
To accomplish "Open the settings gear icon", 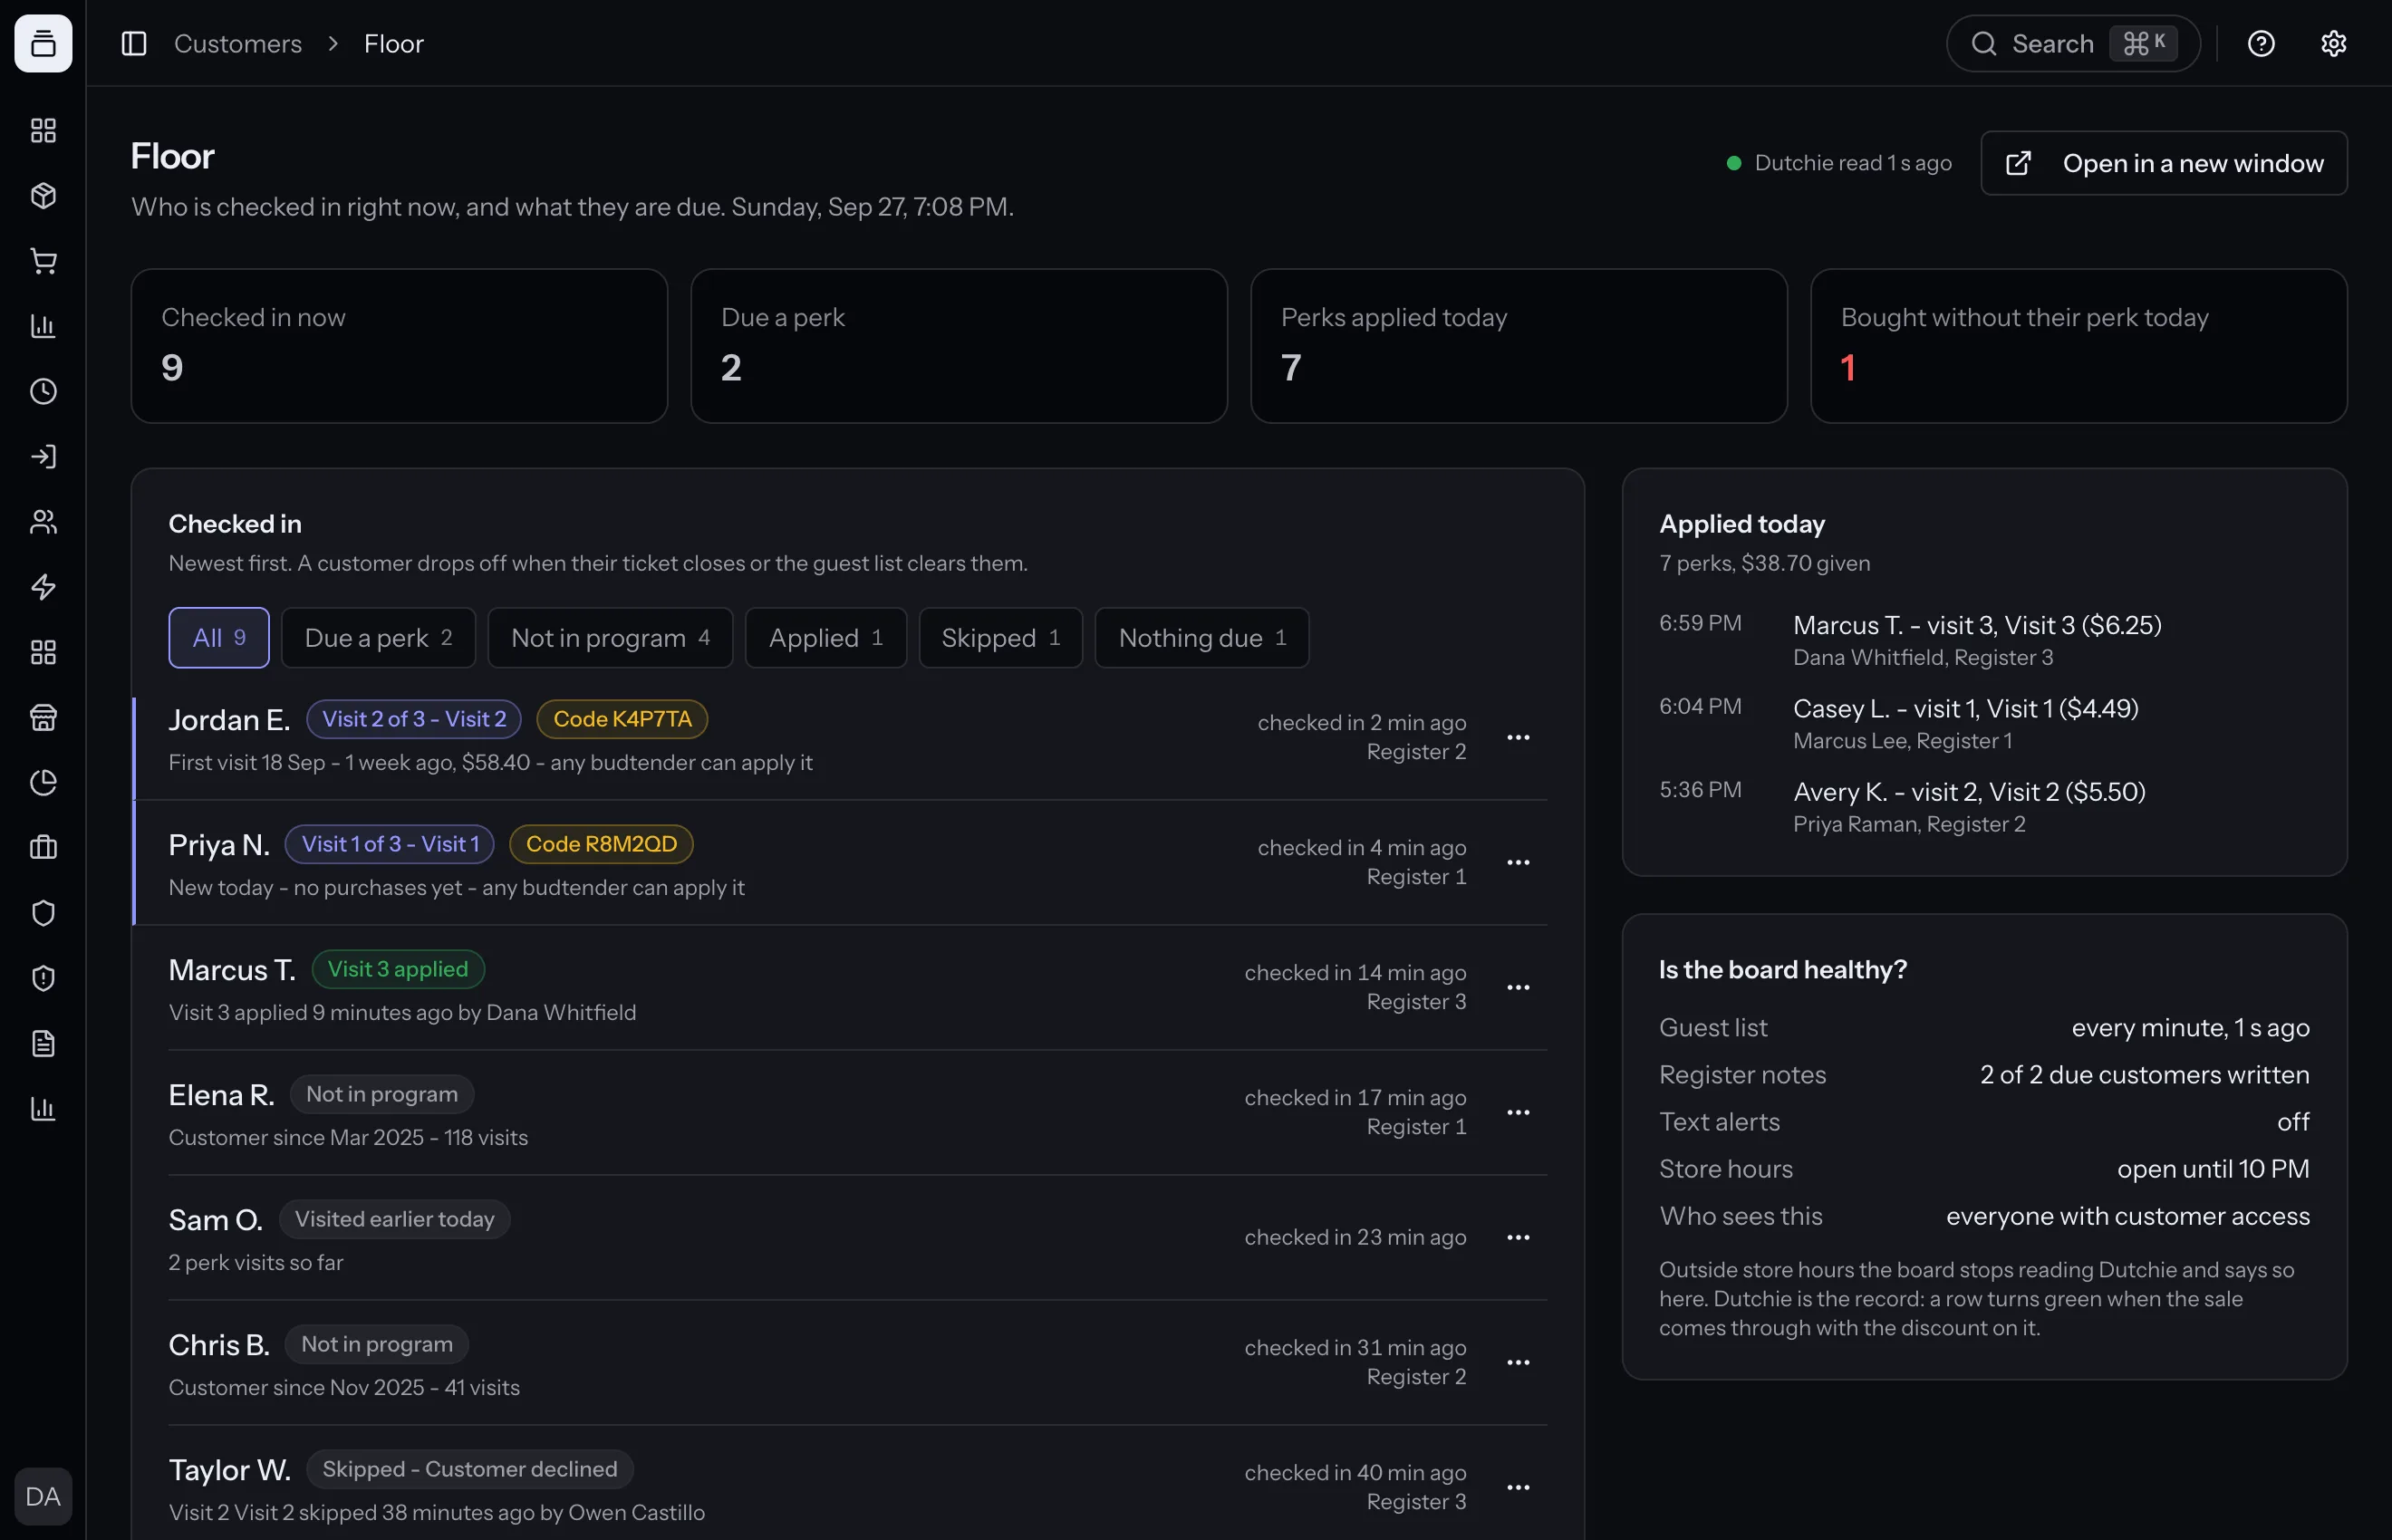I will (x=2333, y=43).
